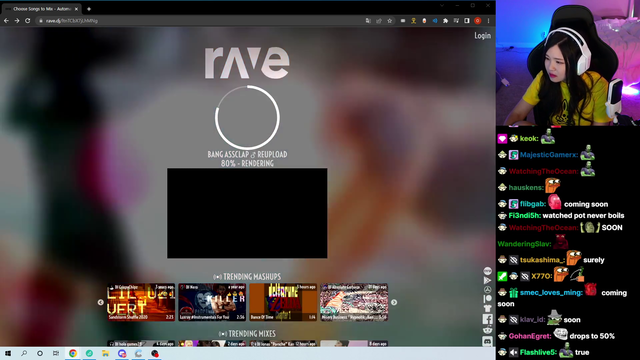Open the media control playlist icon
The height and width of the screenshot is (360, 640).
[x=456, y=21]
